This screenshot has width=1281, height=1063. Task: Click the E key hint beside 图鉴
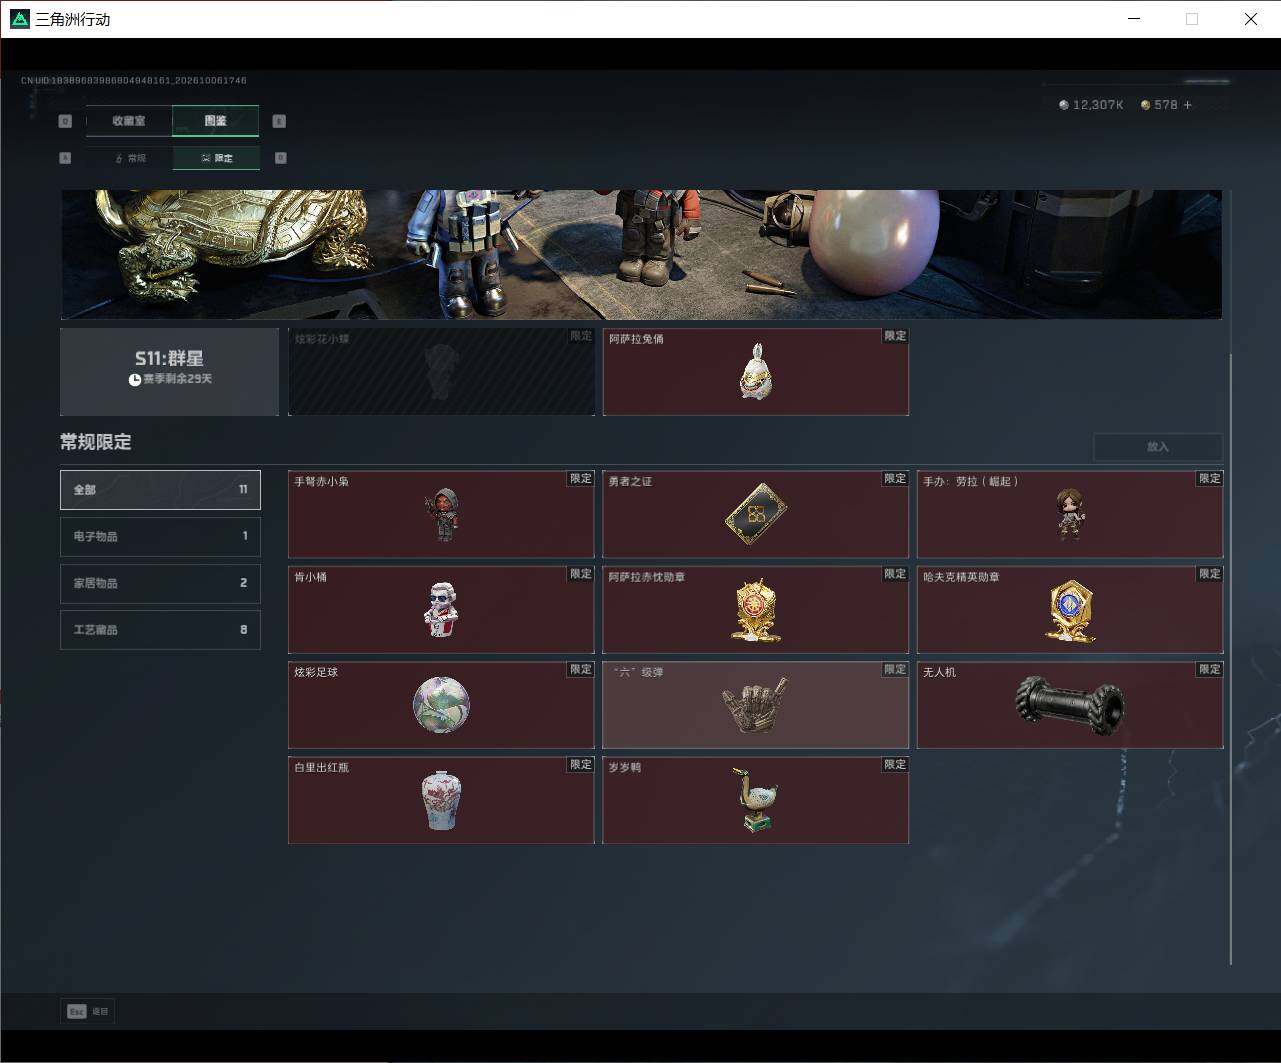pos(279,121)
